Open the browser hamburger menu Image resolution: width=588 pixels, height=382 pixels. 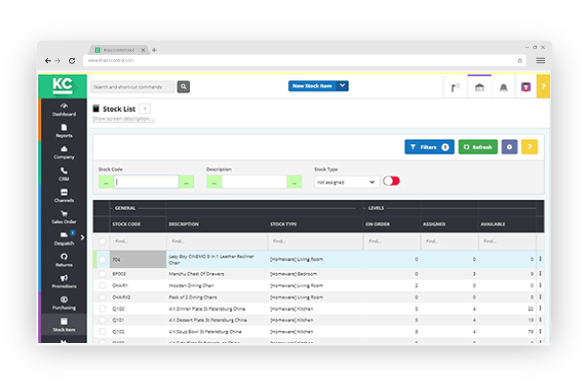(x=540, y=60)
